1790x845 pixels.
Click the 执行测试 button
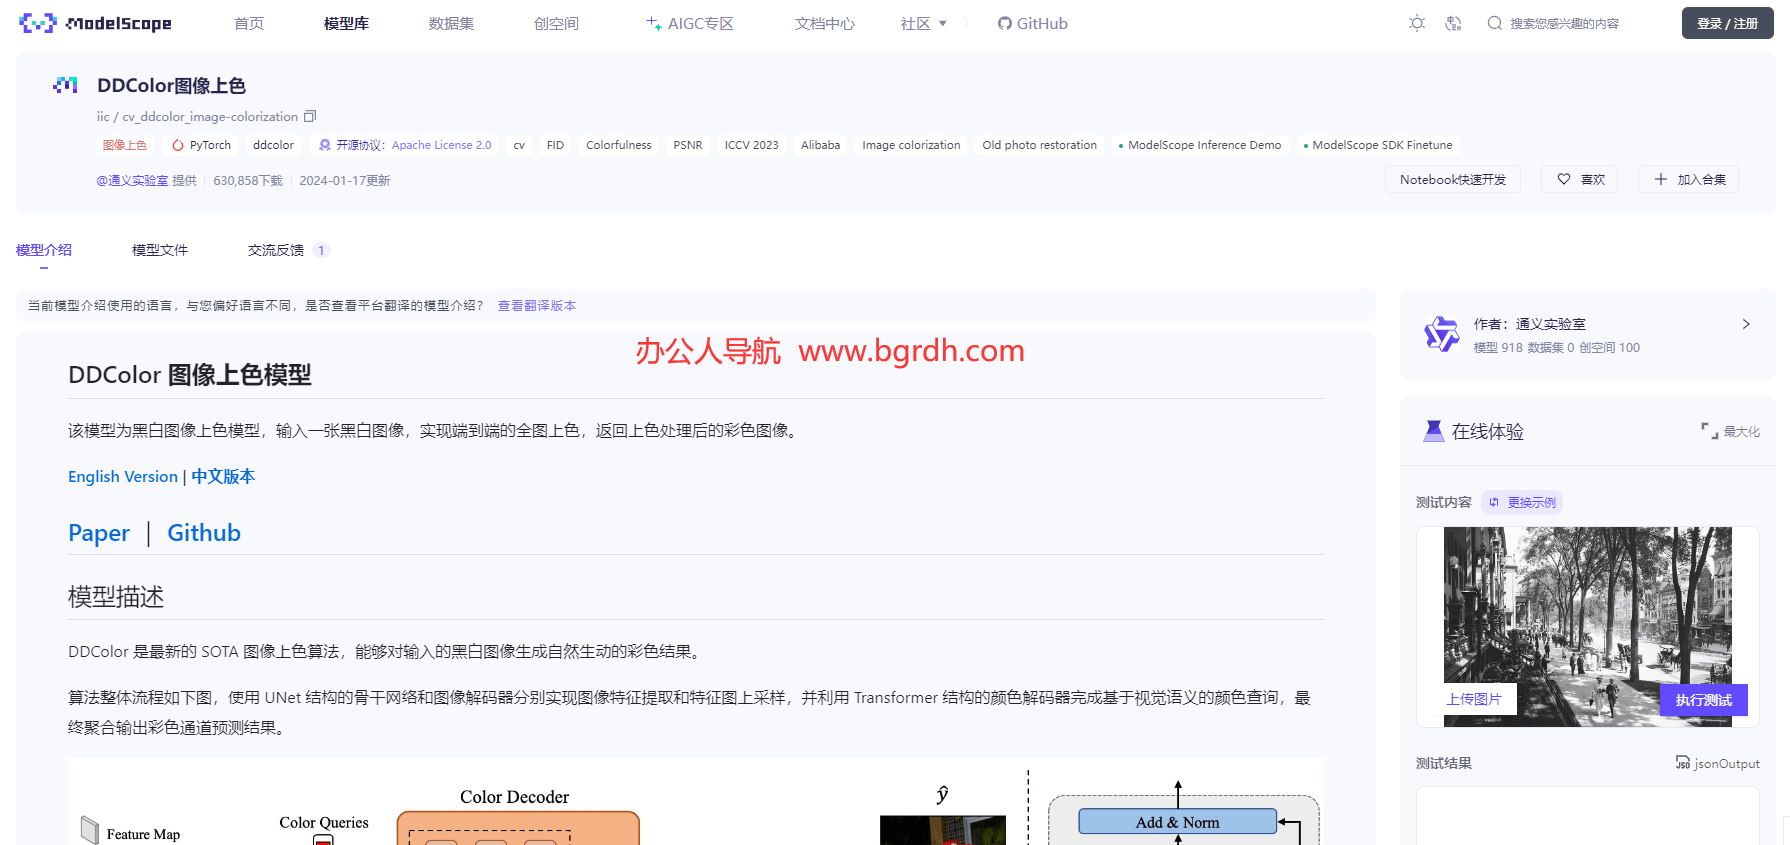click(1703, 700)
